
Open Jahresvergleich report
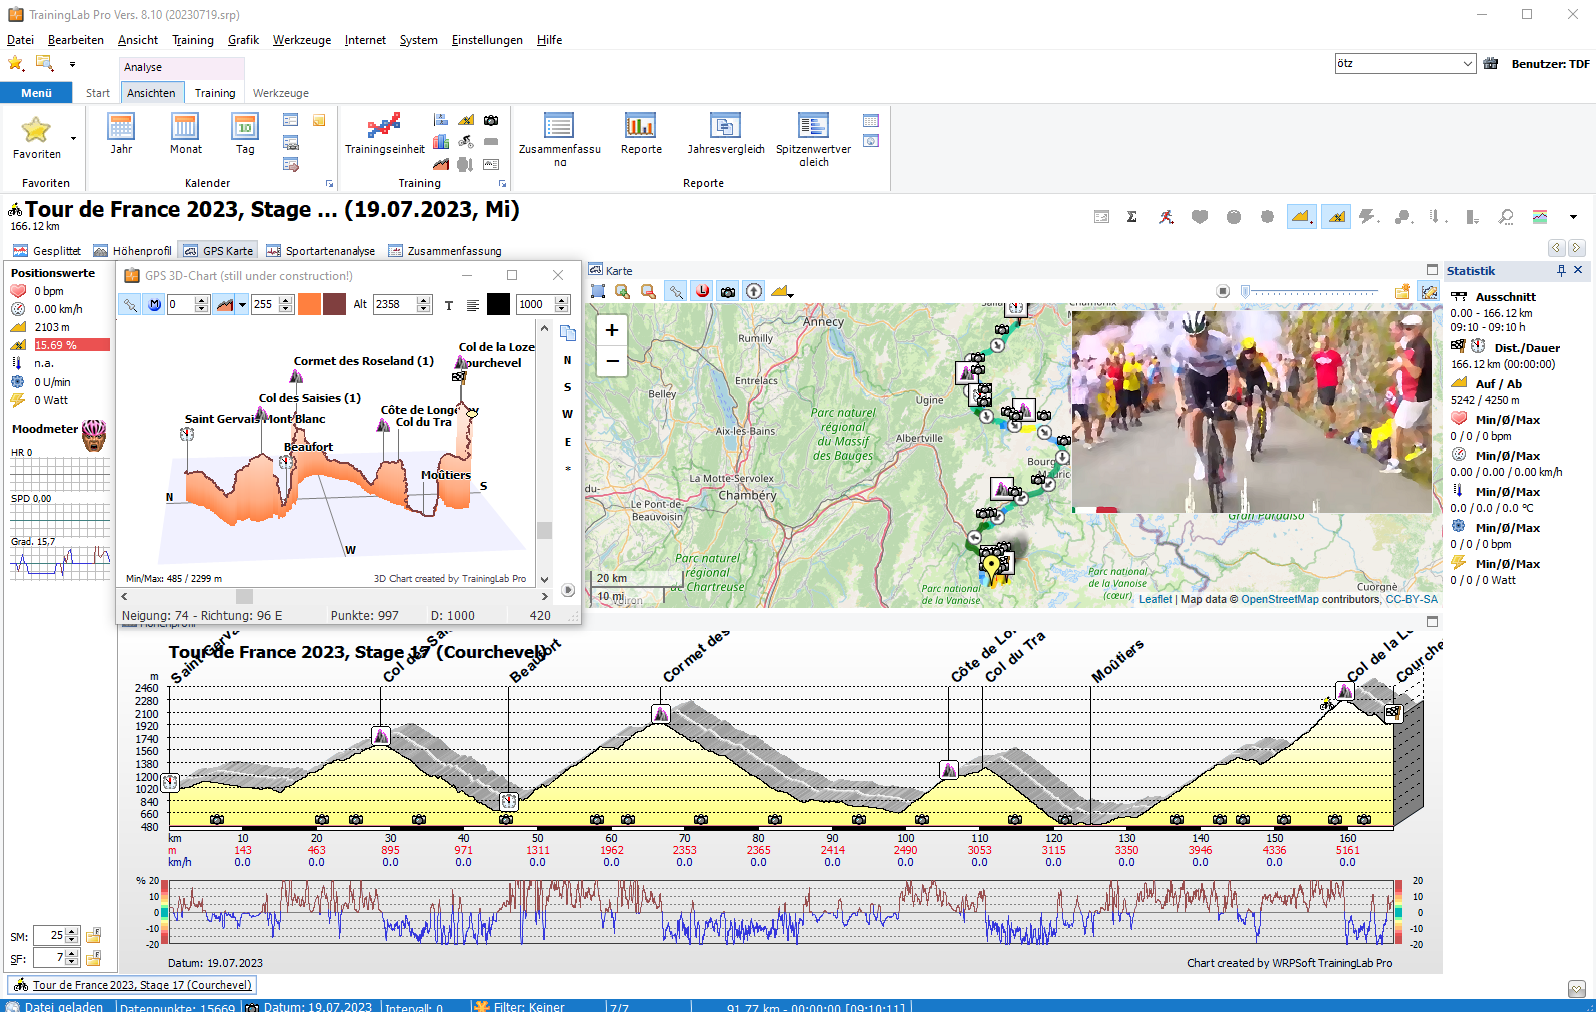click(726, 134)
